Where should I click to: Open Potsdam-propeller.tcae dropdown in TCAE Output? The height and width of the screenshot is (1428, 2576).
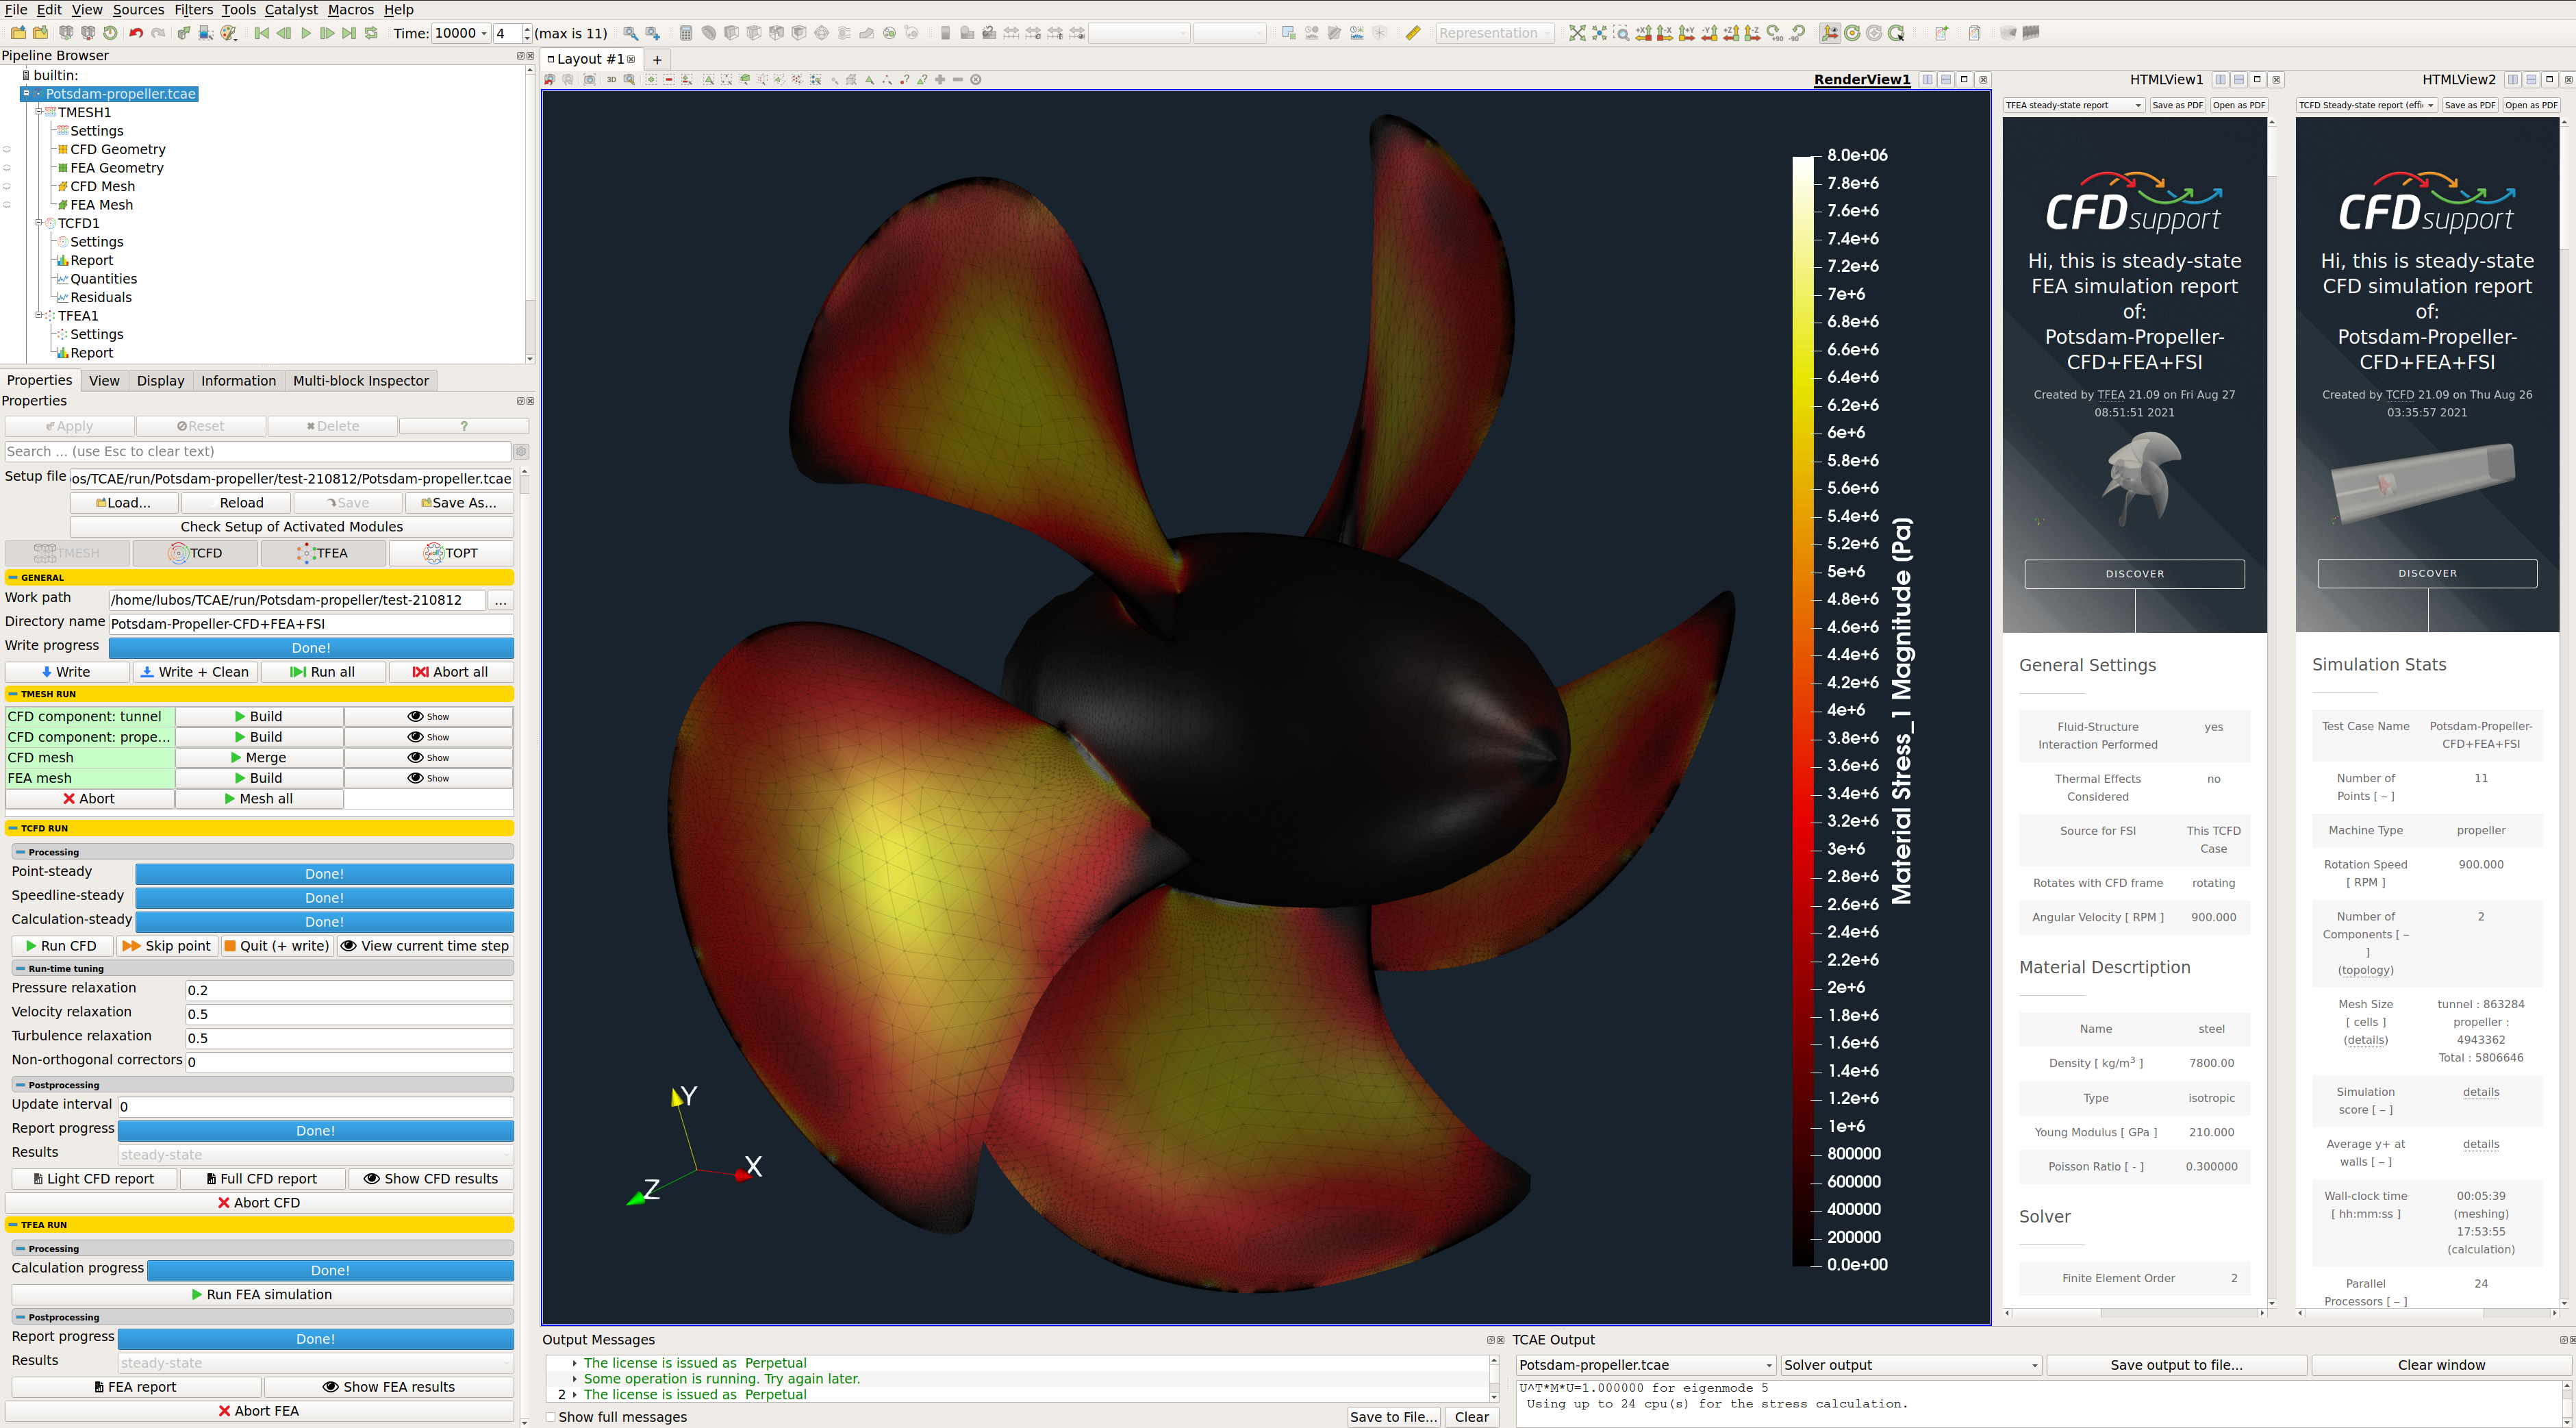pos(1645,1365)
